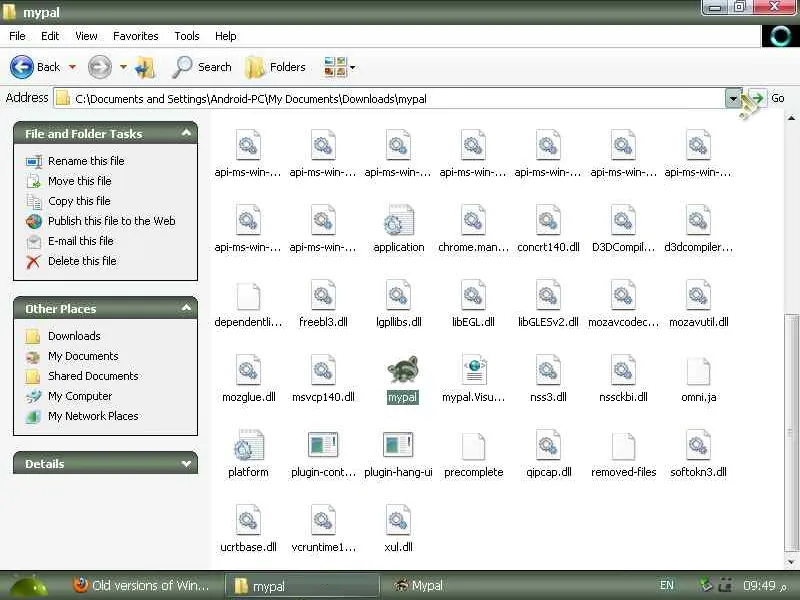Open the Tools menu
Image resolution: width=800 pixels, height=600 pixels.
pyautogui.click(x=187, y=36)
